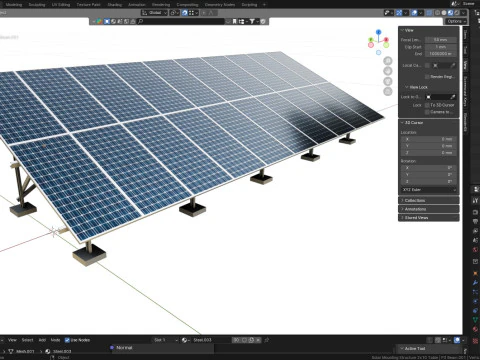
Task: Switch to the Shading workspace tab
Action: coord(114,5)
